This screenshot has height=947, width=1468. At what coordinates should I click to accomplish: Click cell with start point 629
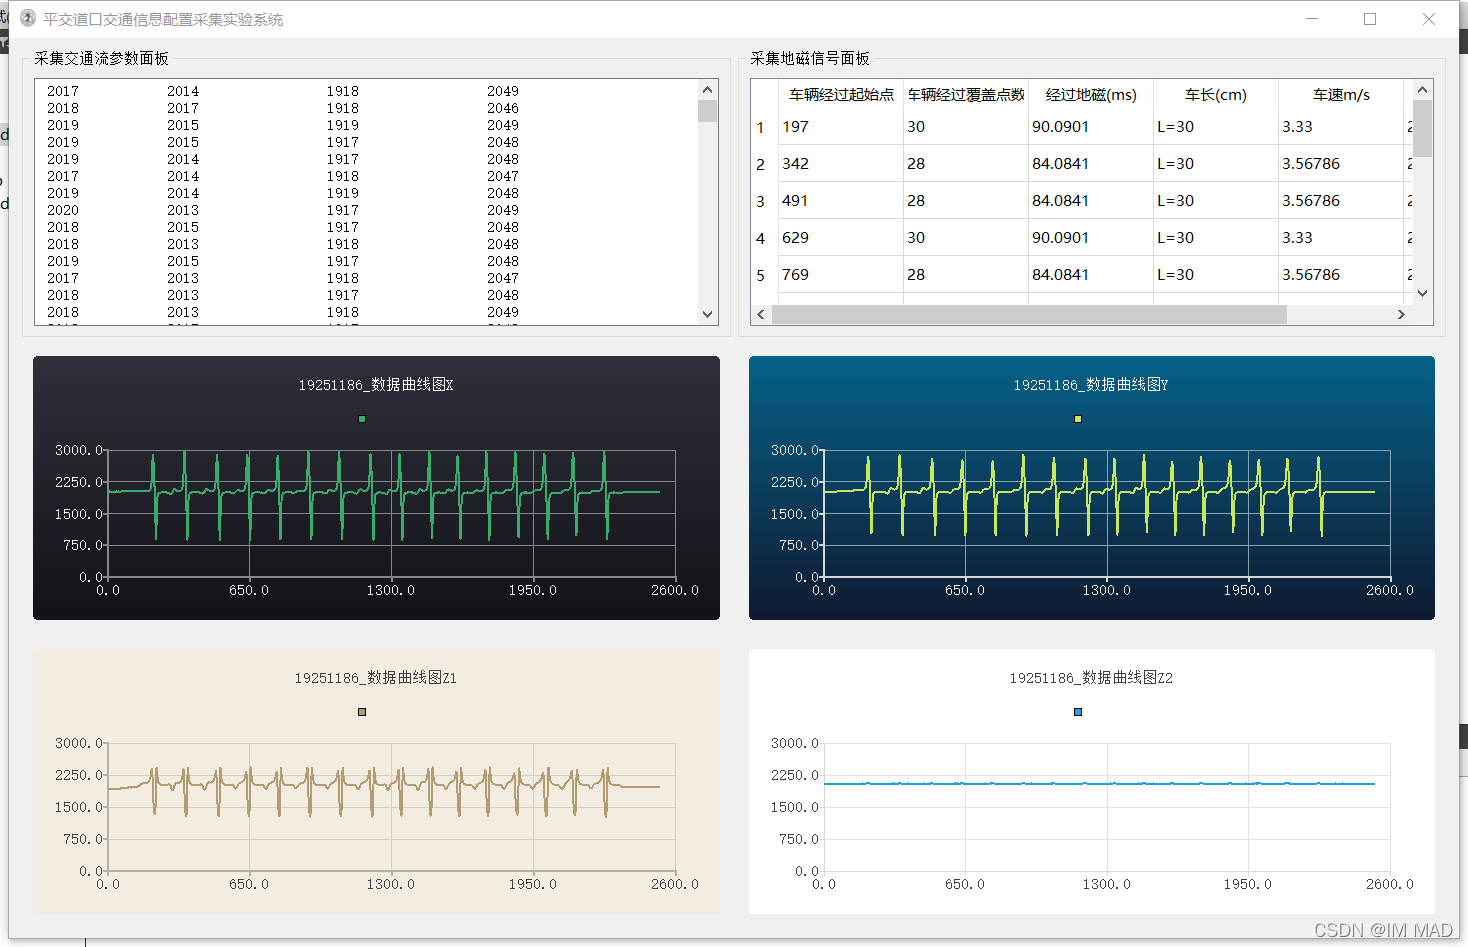841,238
